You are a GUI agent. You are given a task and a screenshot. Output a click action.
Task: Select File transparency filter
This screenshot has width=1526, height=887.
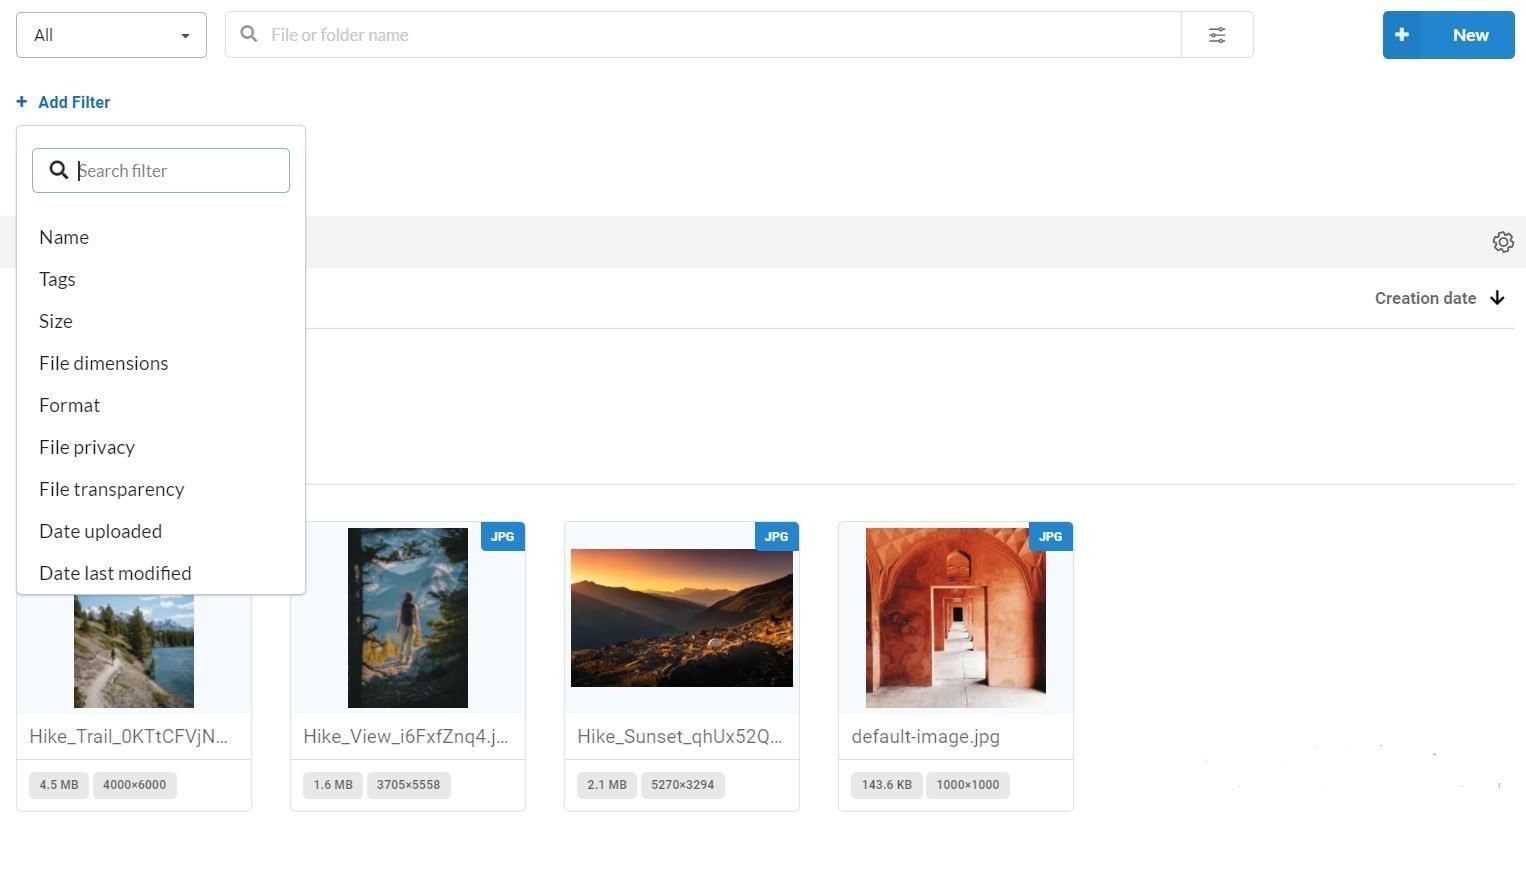[x=112, y=489]
